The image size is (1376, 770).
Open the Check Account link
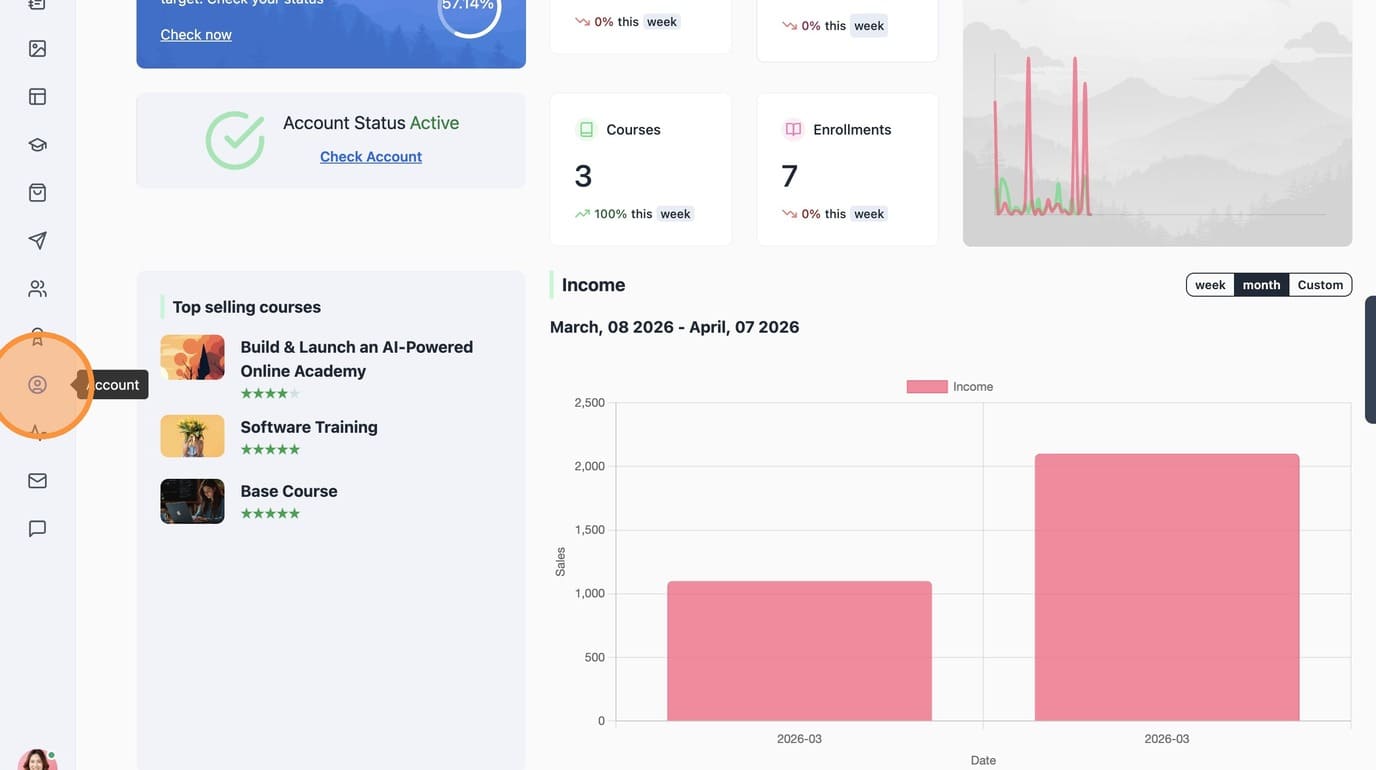[x=371, y=156]
